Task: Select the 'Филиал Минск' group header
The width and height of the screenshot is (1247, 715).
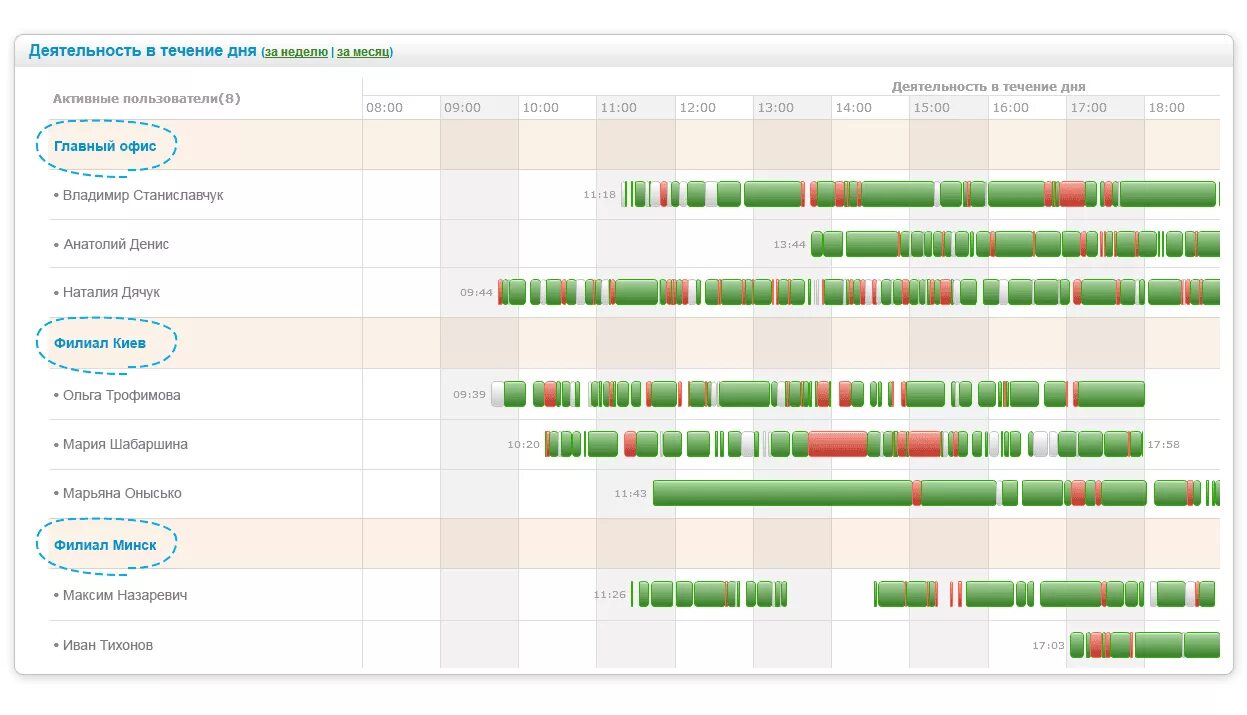Action: tap(105, 545)
